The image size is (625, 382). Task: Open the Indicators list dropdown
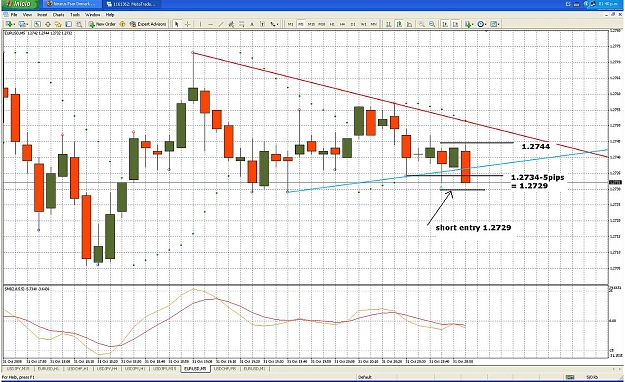click(x=469, y=24)
